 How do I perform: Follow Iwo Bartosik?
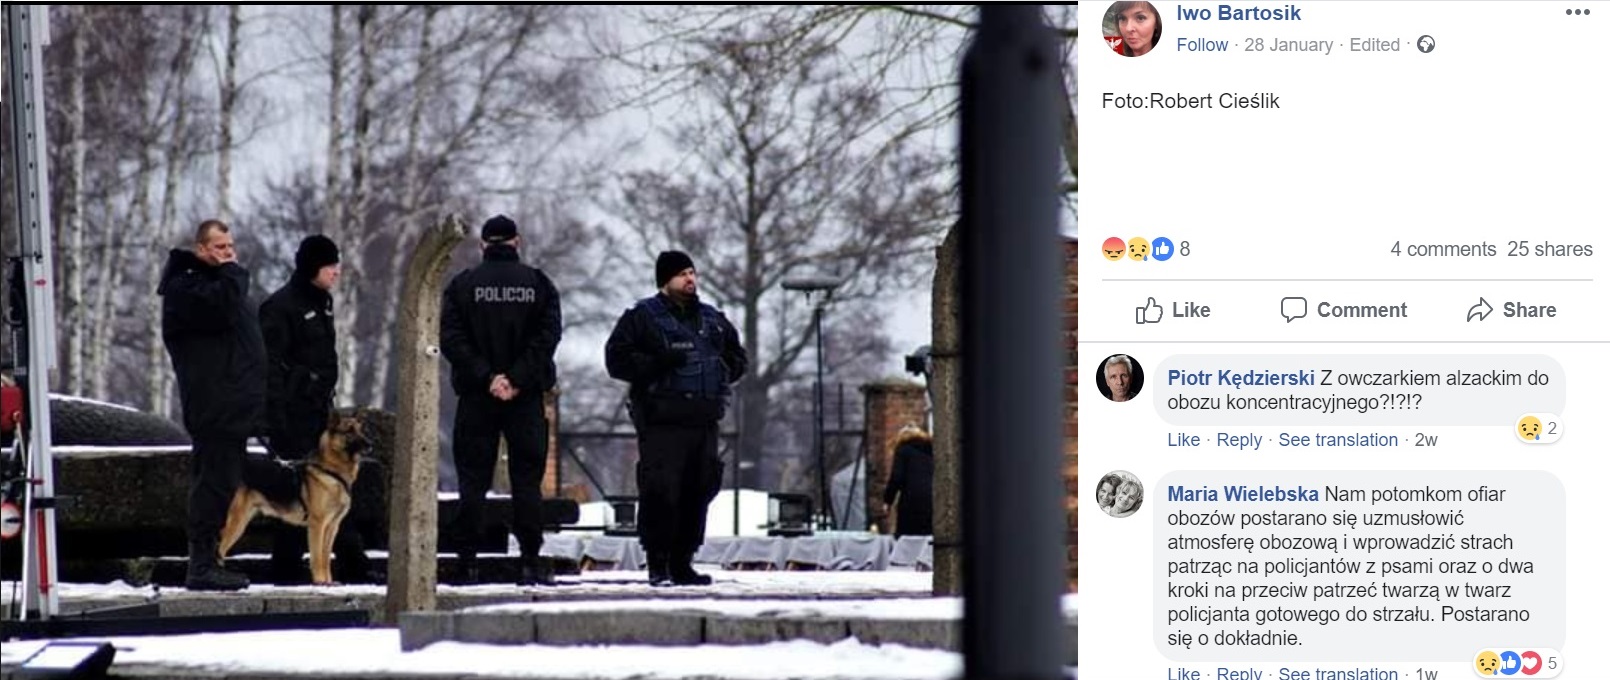1202,45
